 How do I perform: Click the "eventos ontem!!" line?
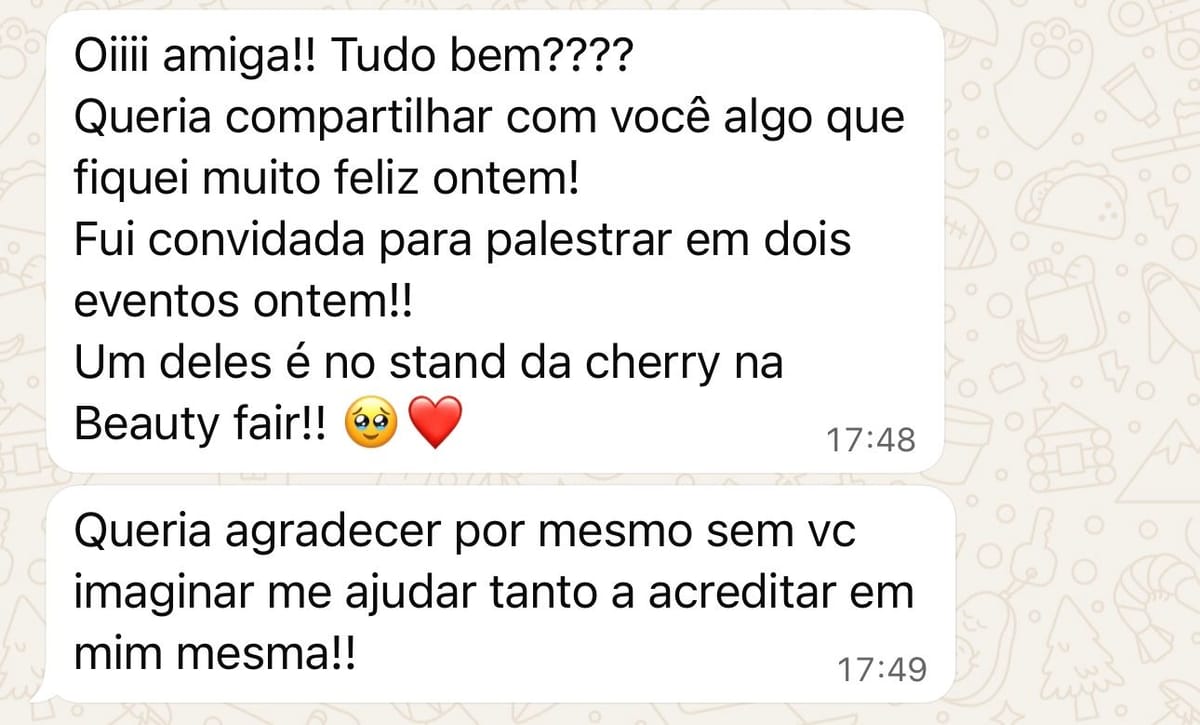pyautogui.click(x=243, y=304)
